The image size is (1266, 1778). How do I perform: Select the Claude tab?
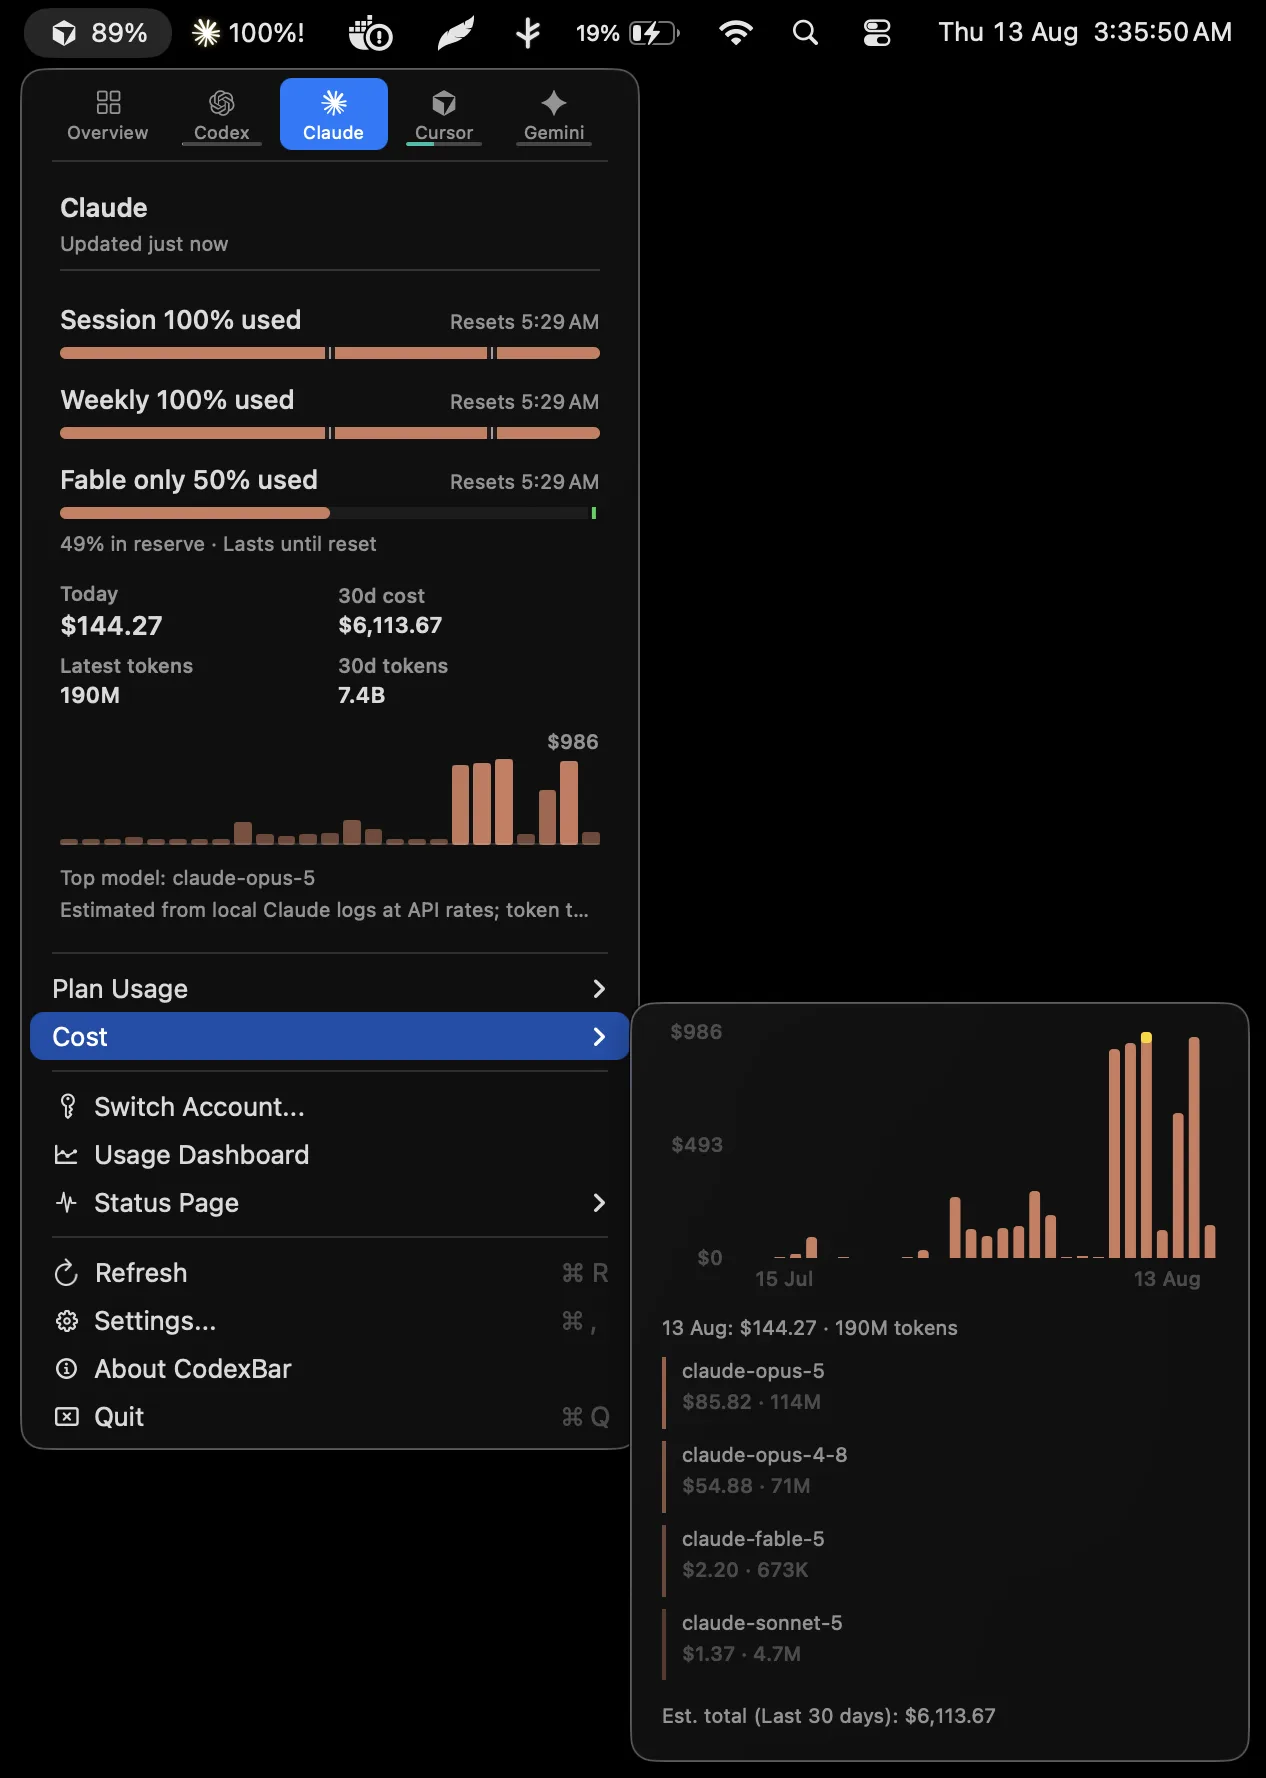(333, 115)
